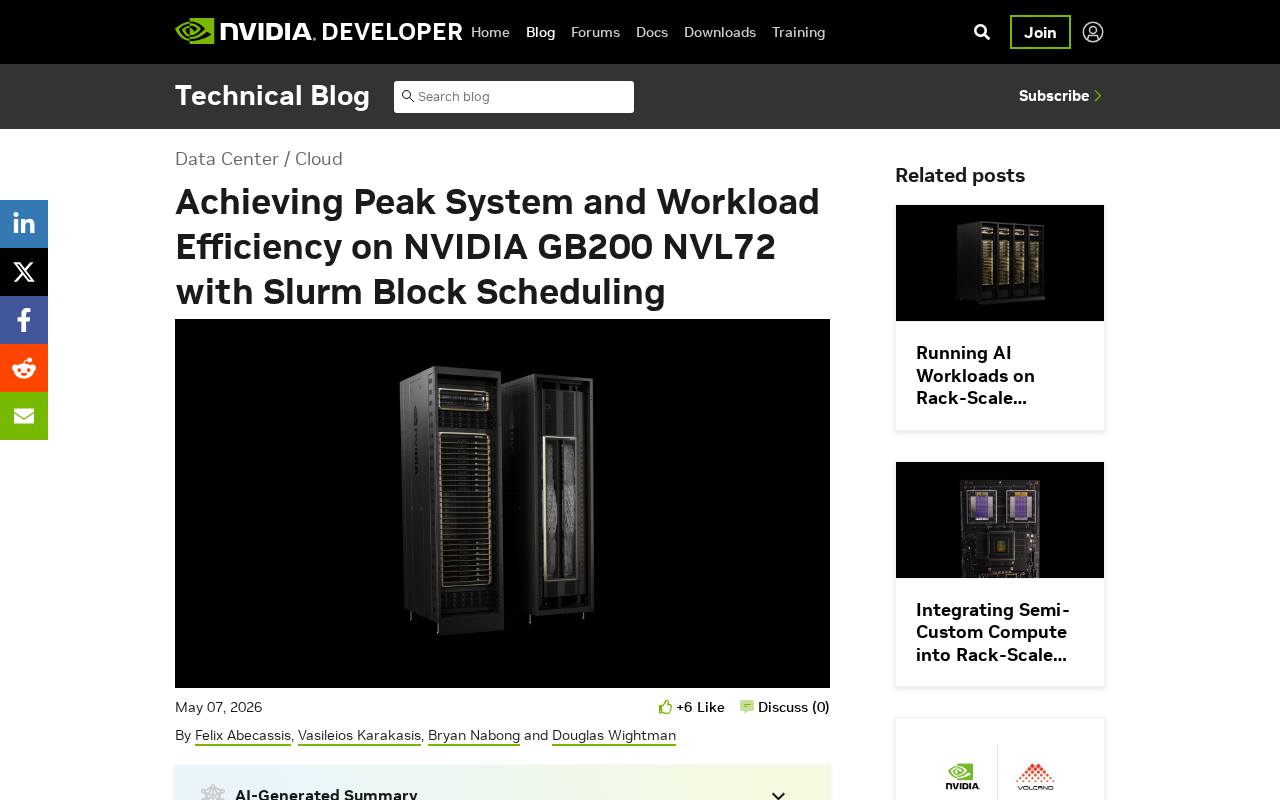This screenshot has width=1280, height=800.
Task: Click the article title heading
Action: 498,247
